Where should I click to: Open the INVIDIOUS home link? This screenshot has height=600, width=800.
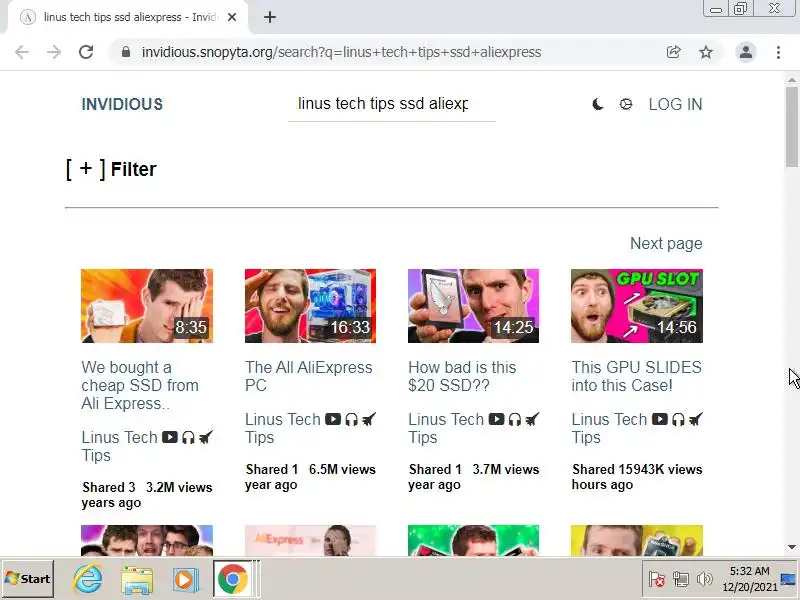pyautogui.click(x=122, y=104)
